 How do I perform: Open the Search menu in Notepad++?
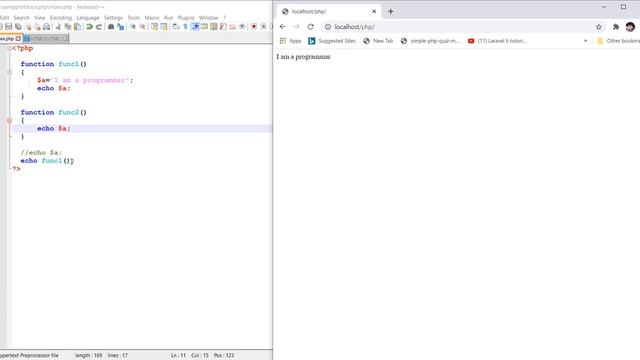coord(21,18)
